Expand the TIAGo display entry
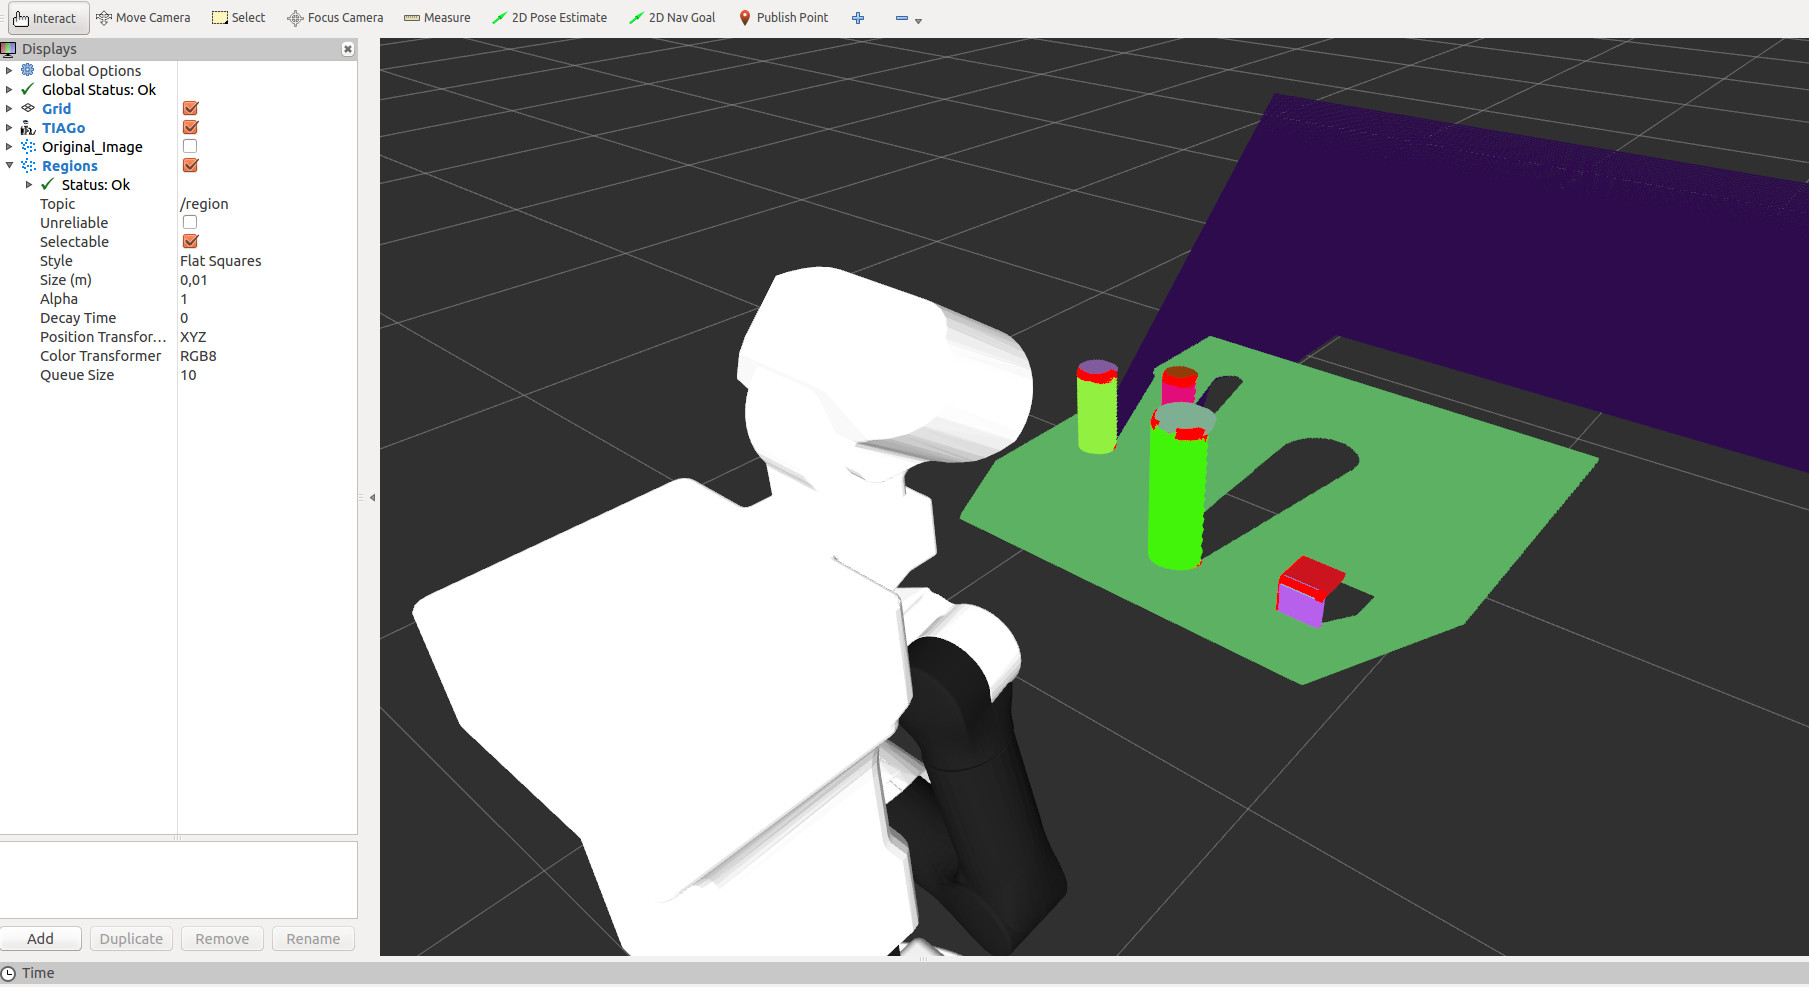The width and height of the screenshot is (1809, 987). pos(9,128)
